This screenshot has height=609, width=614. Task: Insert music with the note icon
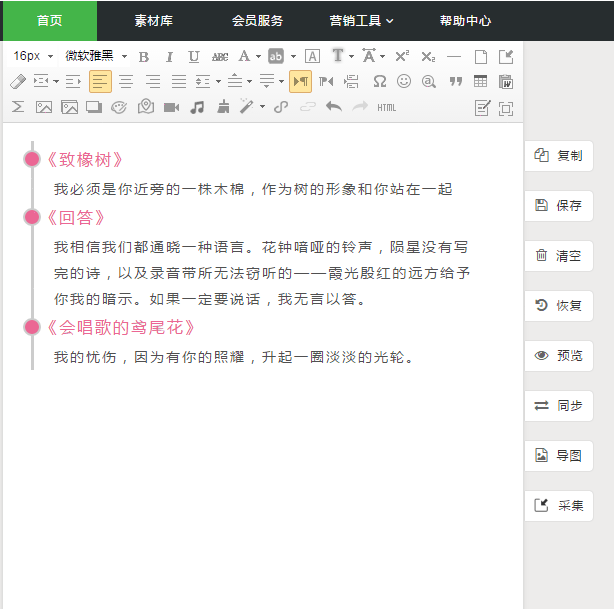(x=197, y=107)
